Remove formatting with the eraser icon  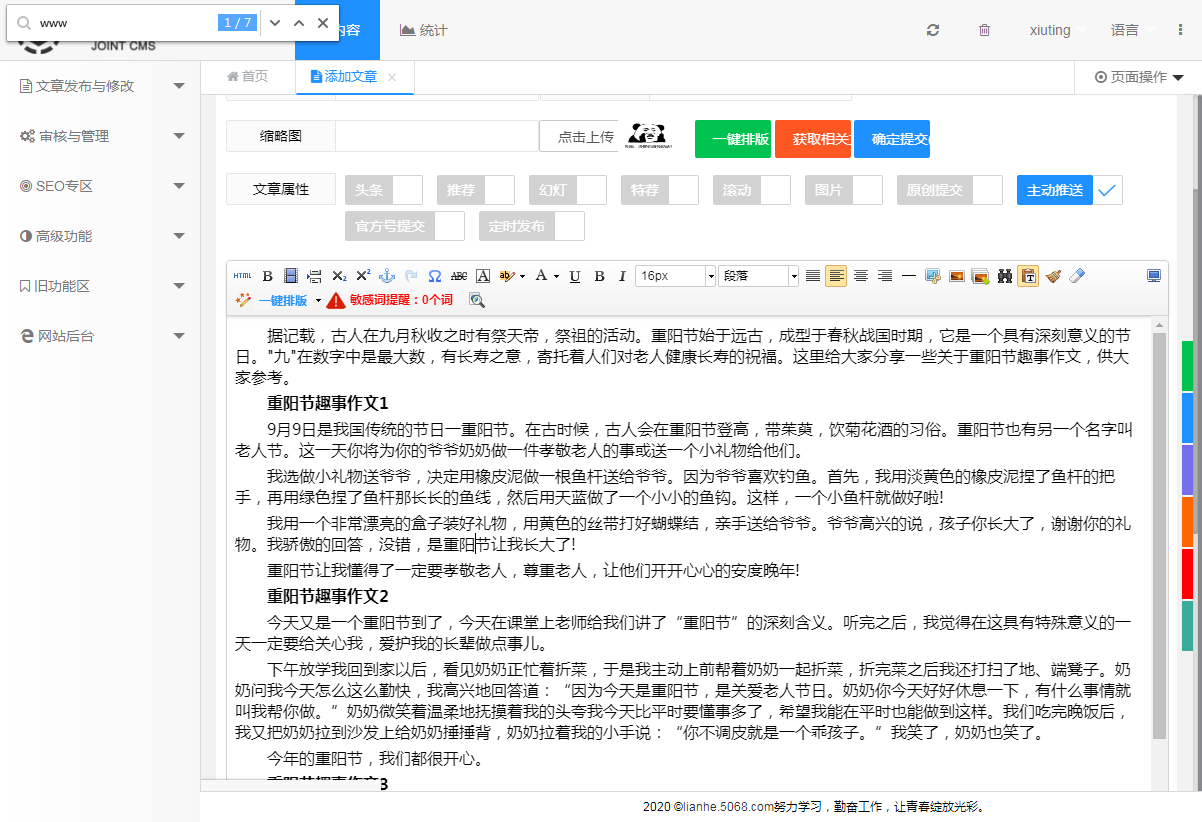pos(1076,276)
